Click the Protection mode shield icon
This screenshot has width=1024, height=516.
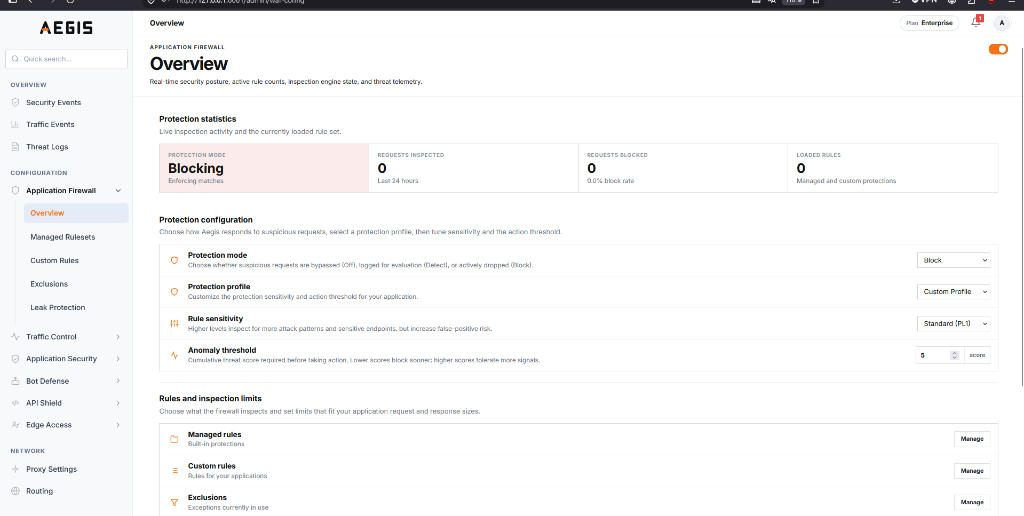point(174,260)
